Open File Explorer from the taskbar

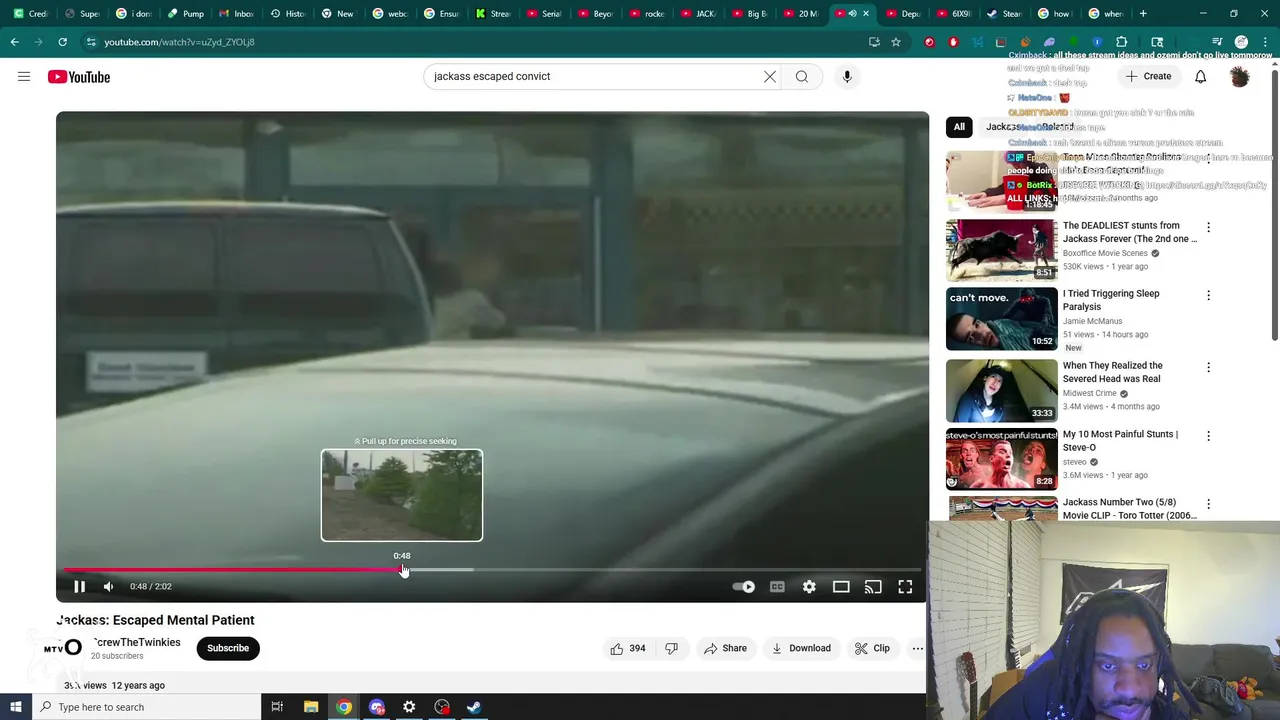click(x=311, y=707)
